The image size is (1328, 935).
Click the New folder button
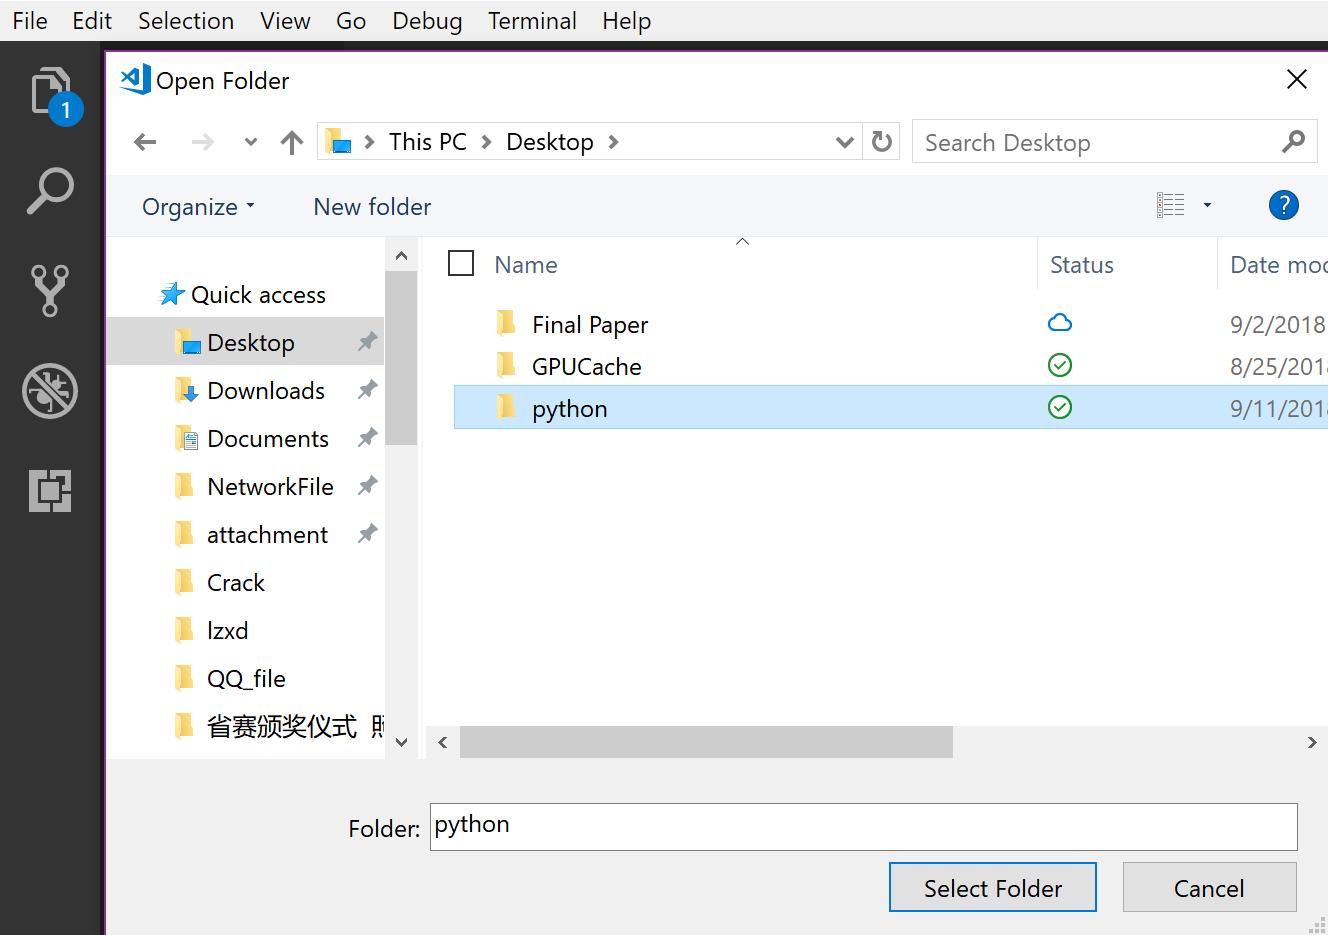[372, 206]
